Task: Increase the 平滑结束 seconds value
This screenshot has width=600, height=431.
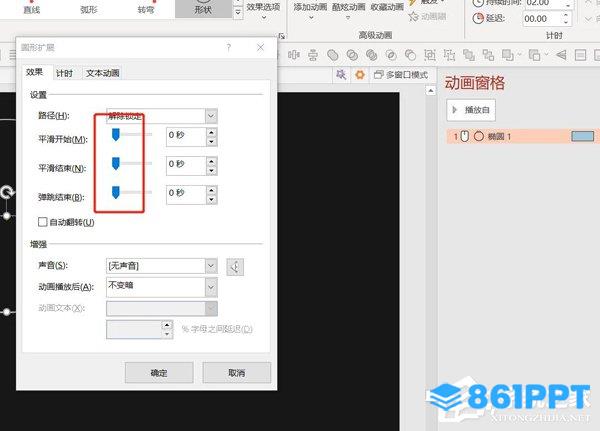Action: pos(211,162)
